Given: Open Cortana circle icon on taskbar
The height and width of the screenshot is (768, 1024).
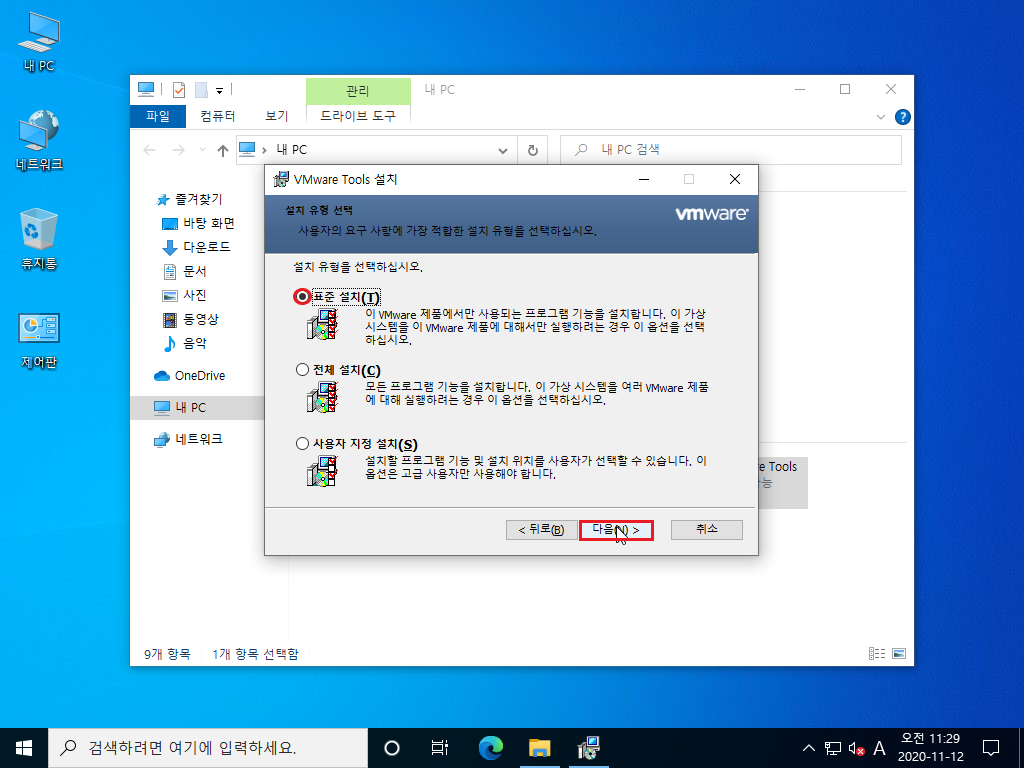Looking at the screenshot, I should pos(391,748).
